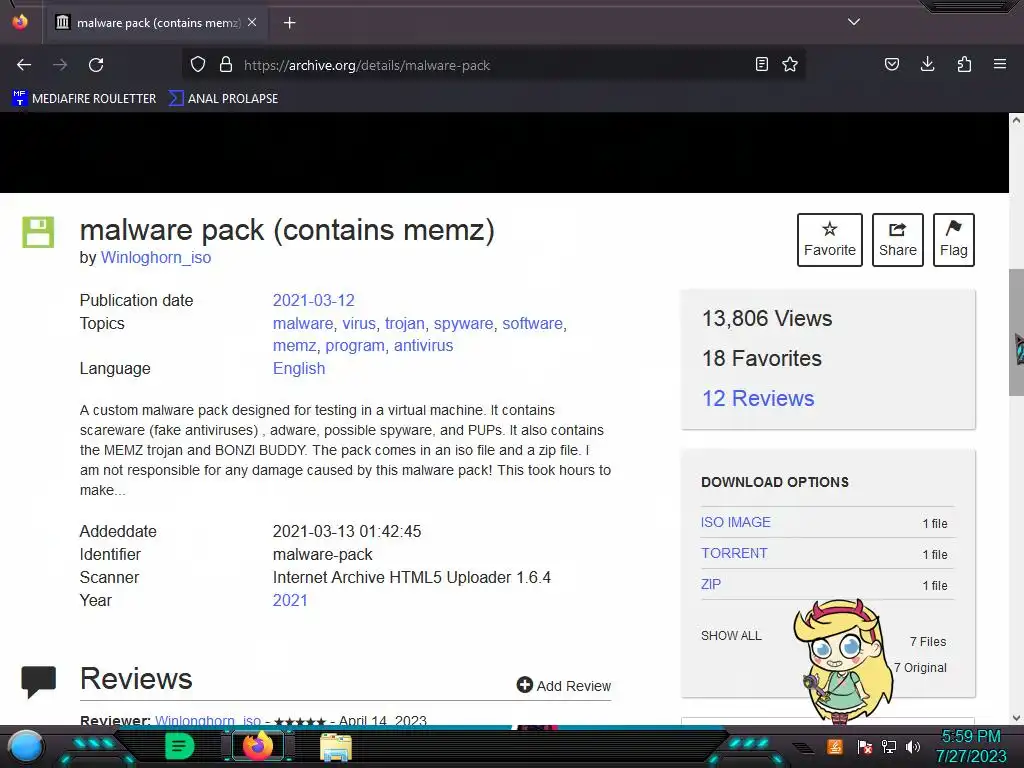Go forward using the forward arrow
The image size is (1024, 768).
(x=60, y=65)
